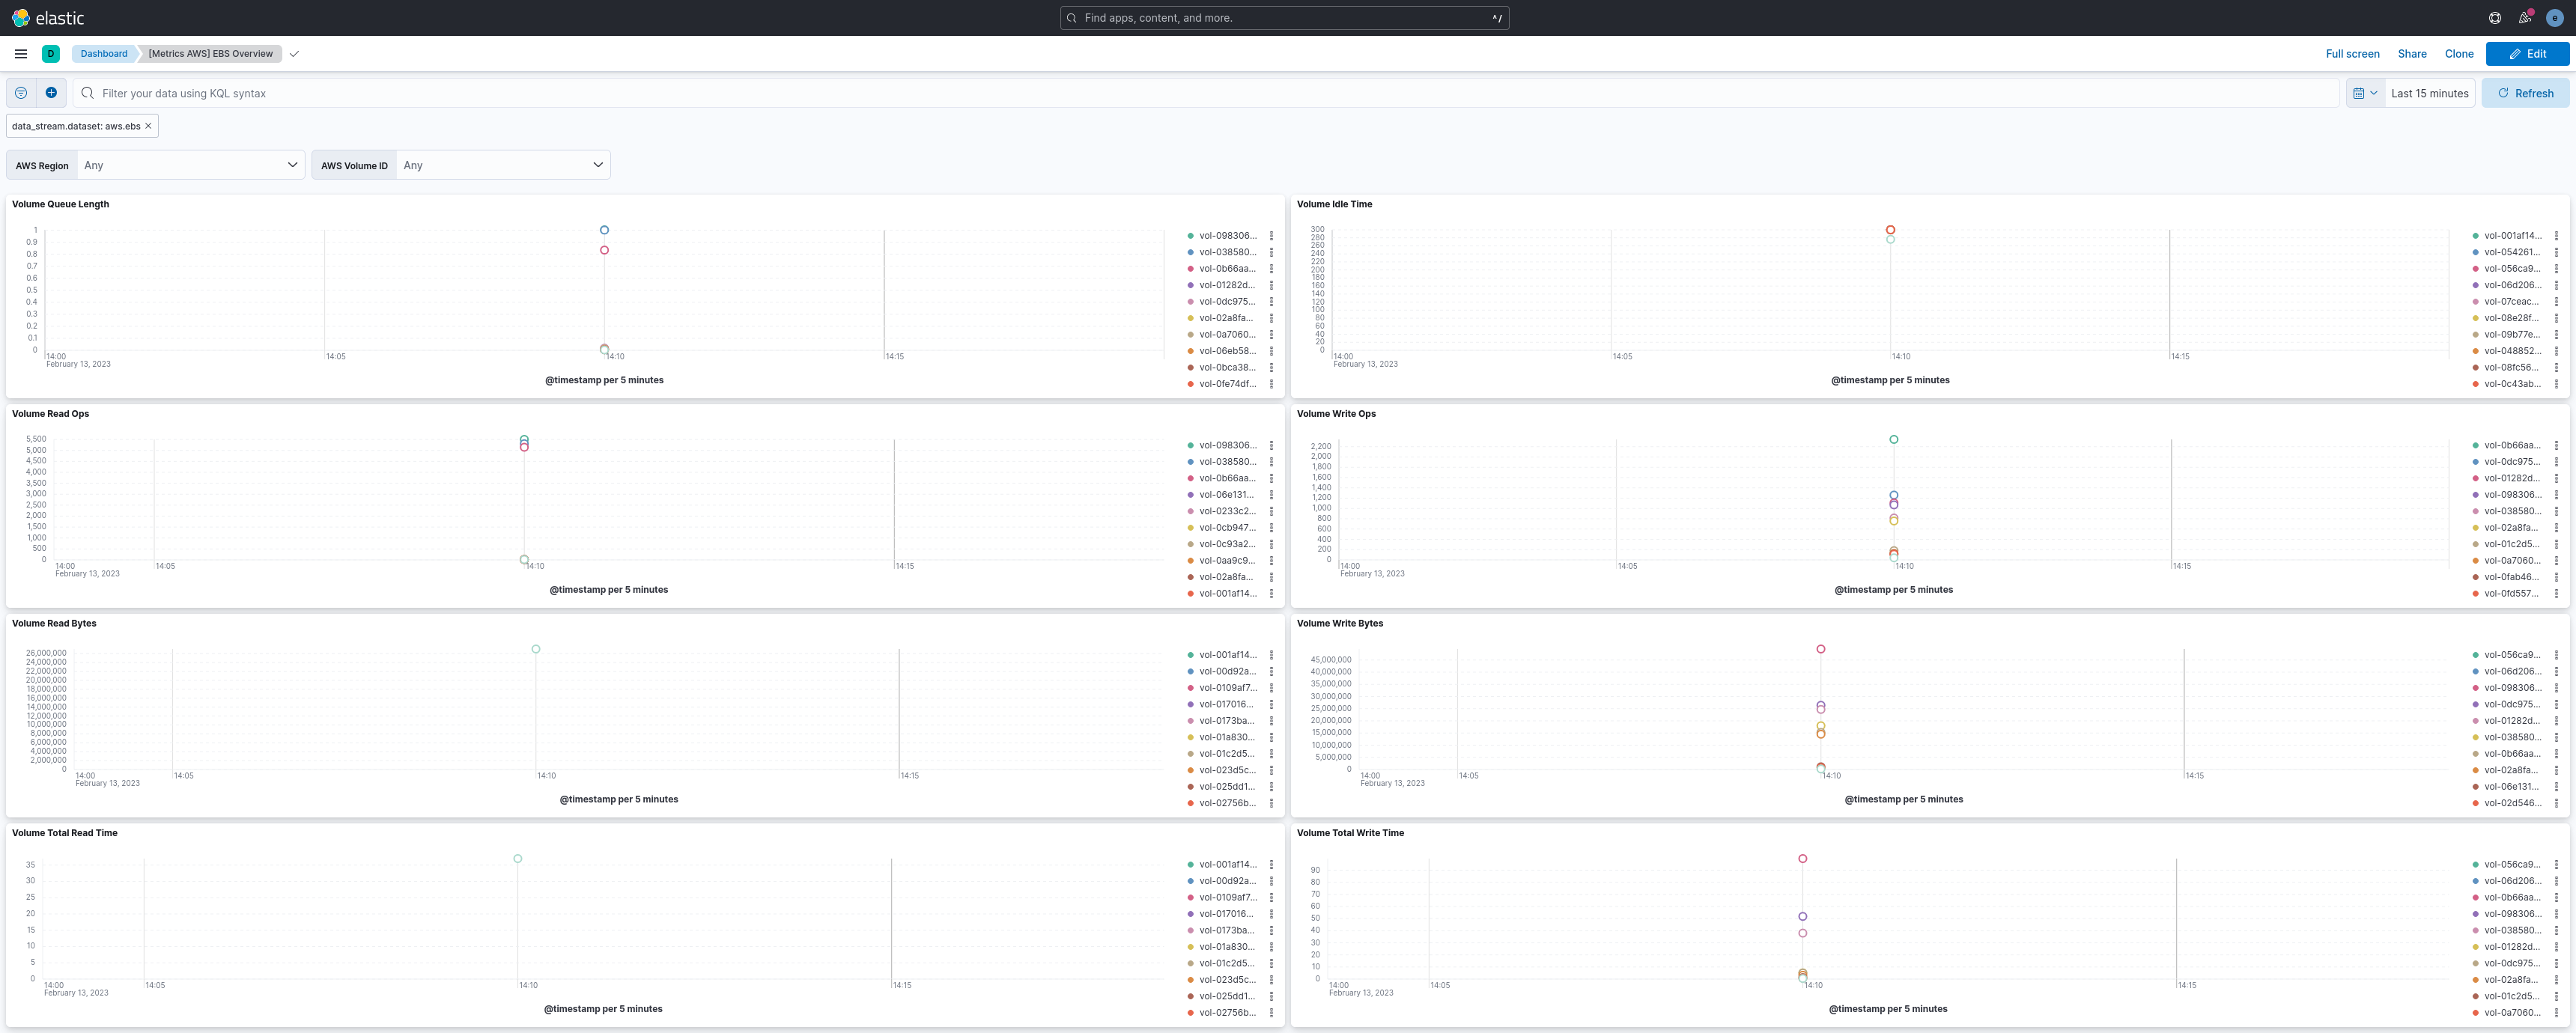Click the blue Edit button
The image size is (2576, 1033).
(x=2527, y=54)
